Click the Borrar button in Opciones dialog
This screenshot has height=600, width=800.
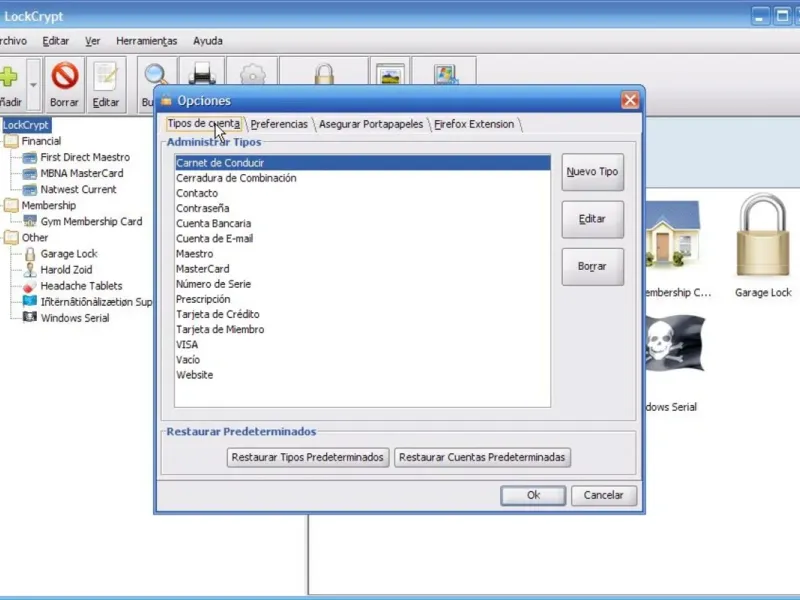click(592, 266)
